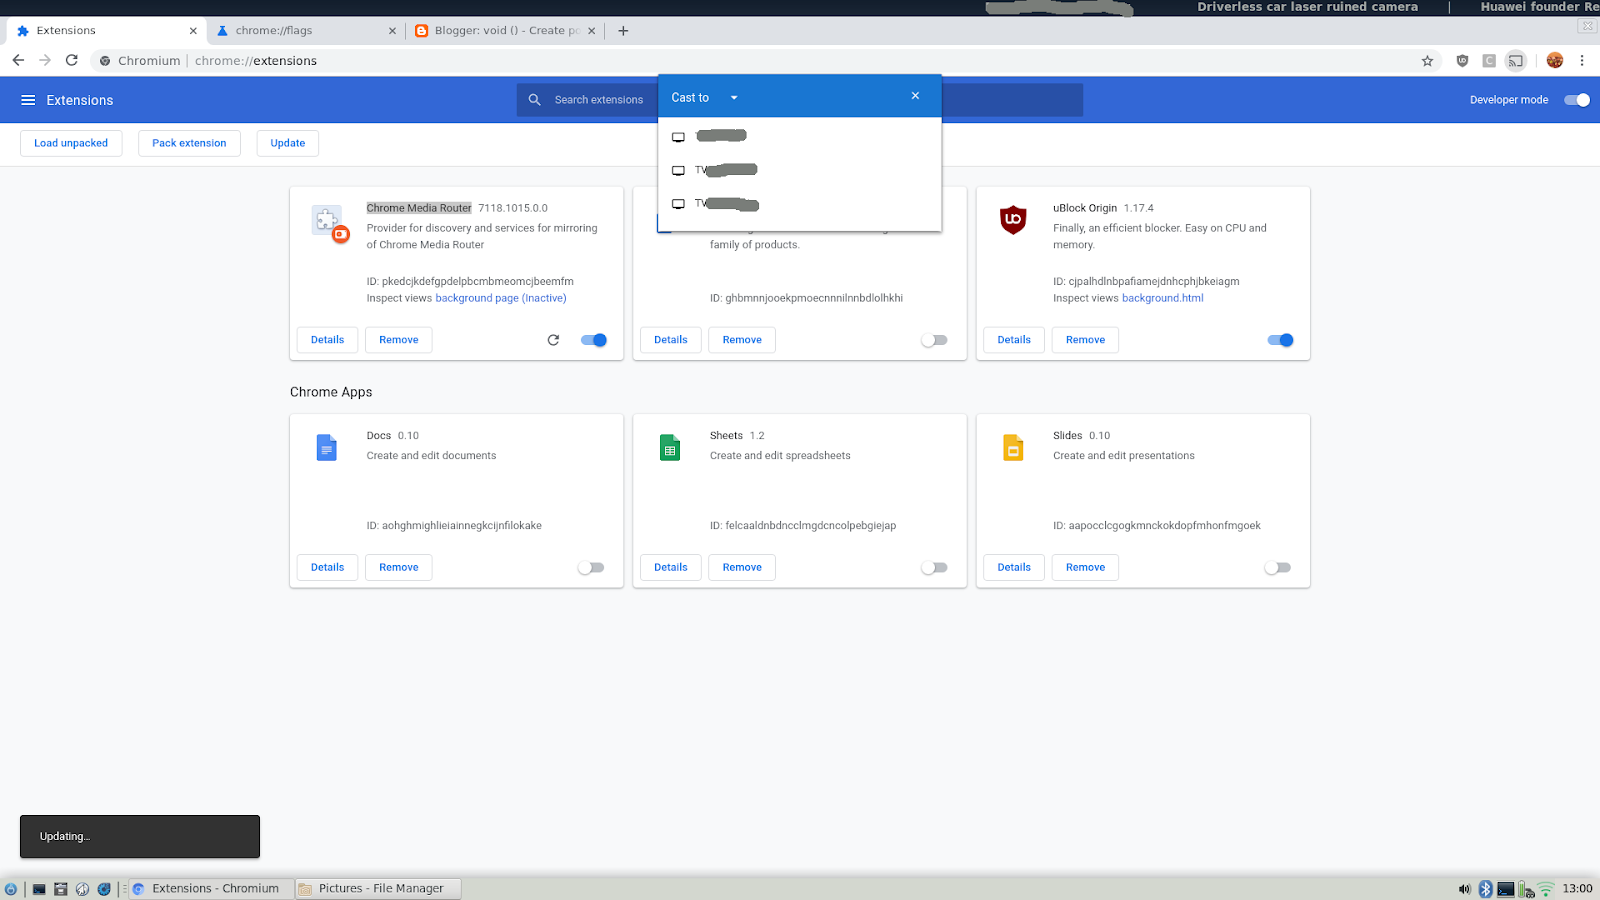
Task: Click the forward navigation arrow
Action: pos(45,61)
